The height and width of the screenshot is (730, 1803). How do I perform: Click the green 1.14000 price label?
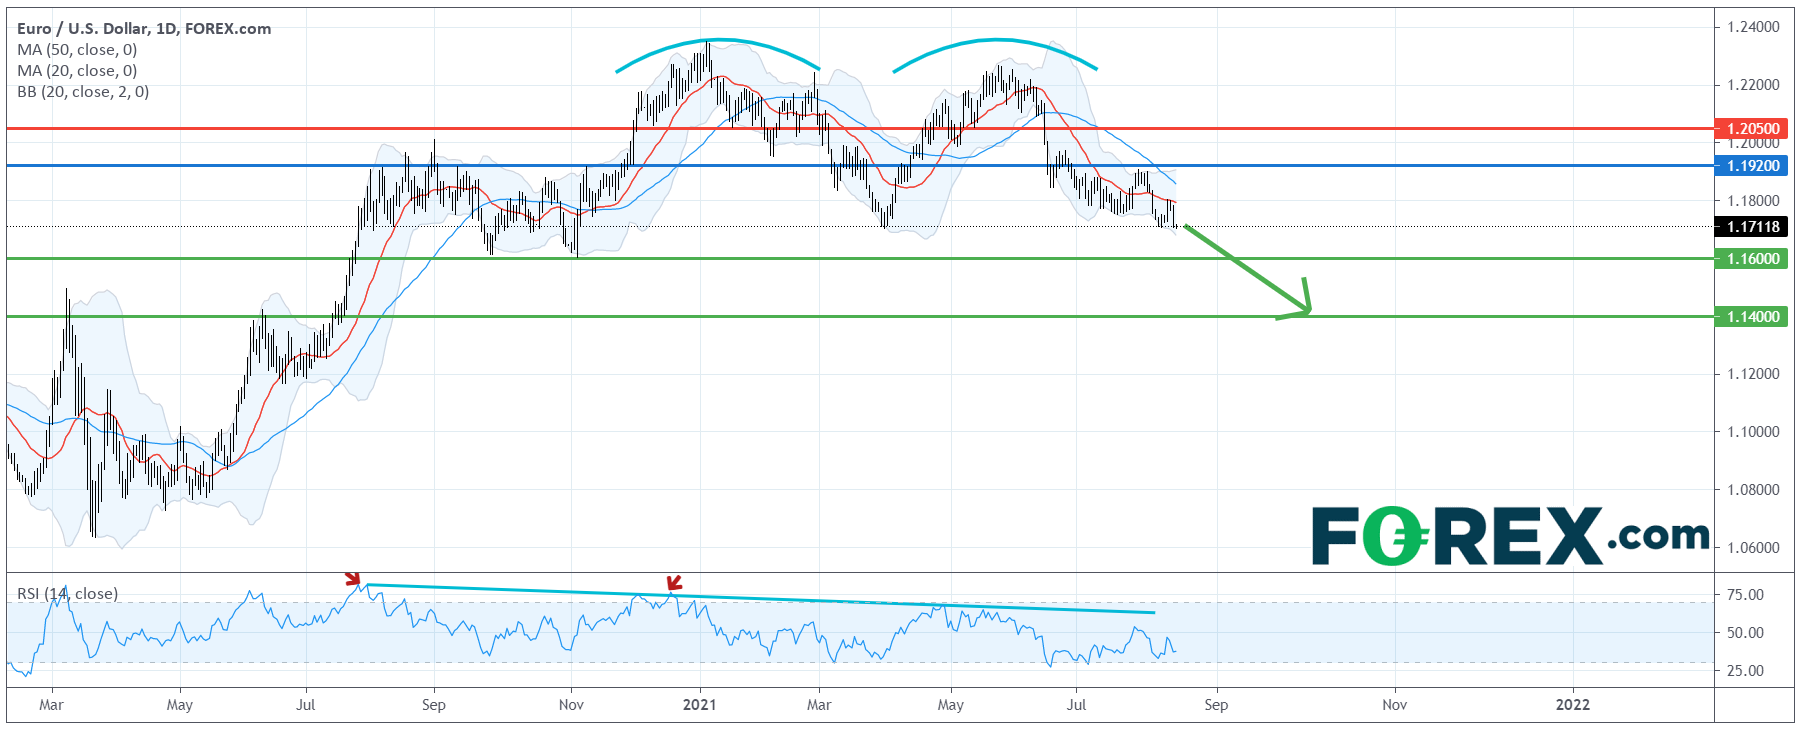pos(1752,317)
